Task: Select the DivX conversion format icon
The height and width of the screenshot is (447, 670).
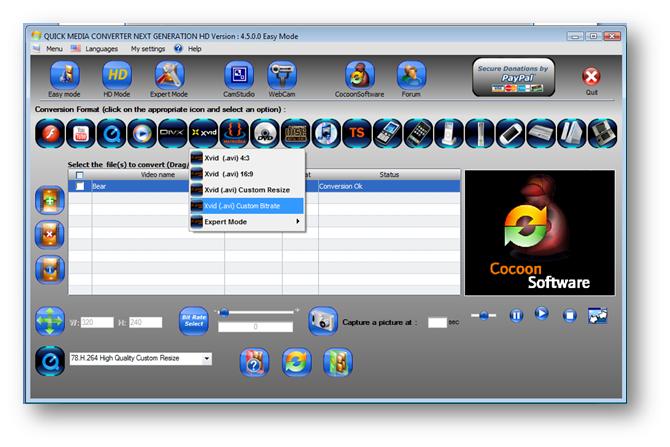Action: [x=173, y=134]
